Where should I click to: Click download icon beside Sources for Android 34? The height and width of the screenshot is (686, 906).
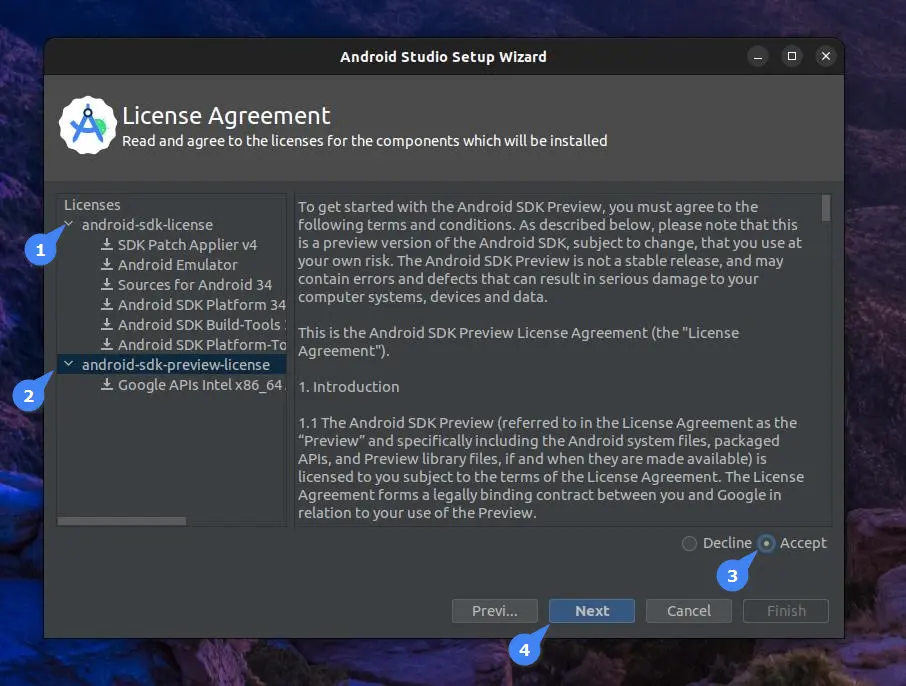coord(107,284)
